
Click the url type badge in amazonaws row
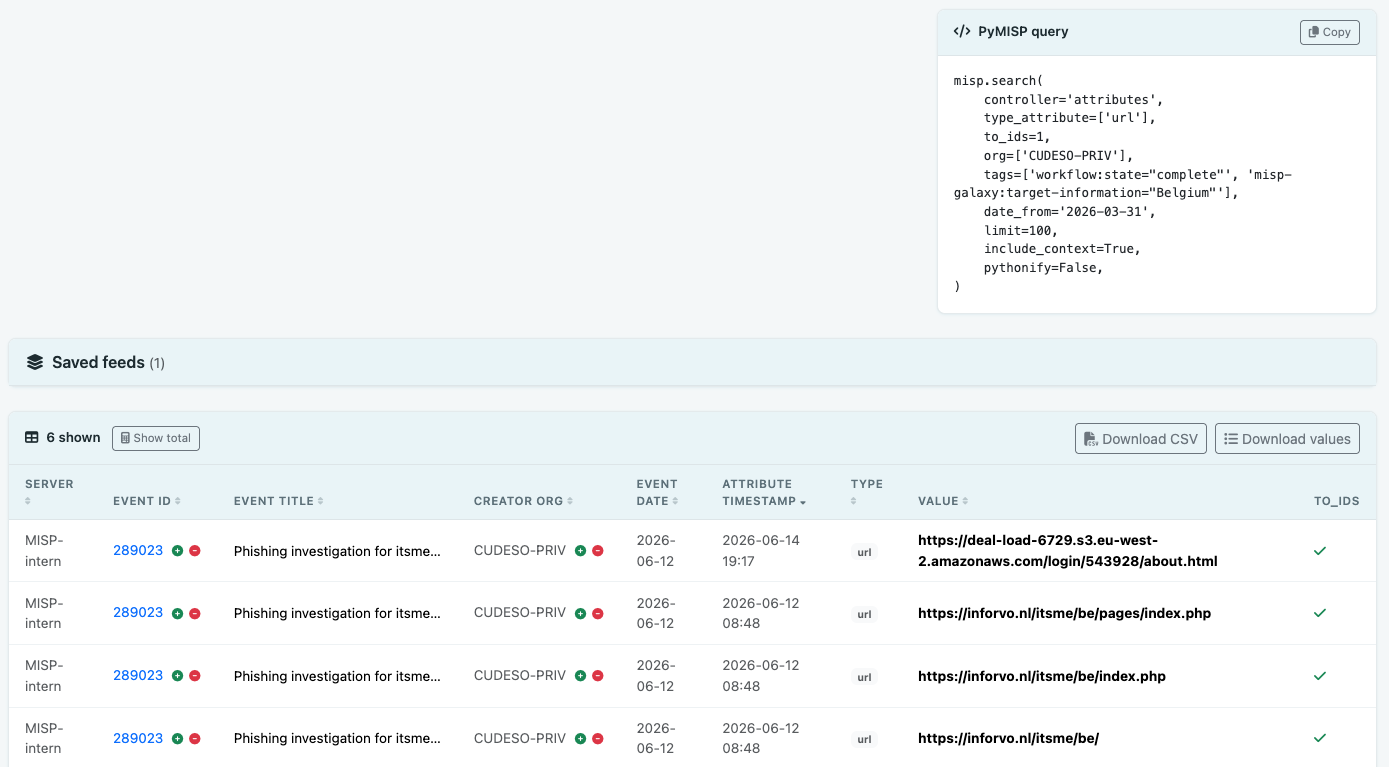pos(864,552)
